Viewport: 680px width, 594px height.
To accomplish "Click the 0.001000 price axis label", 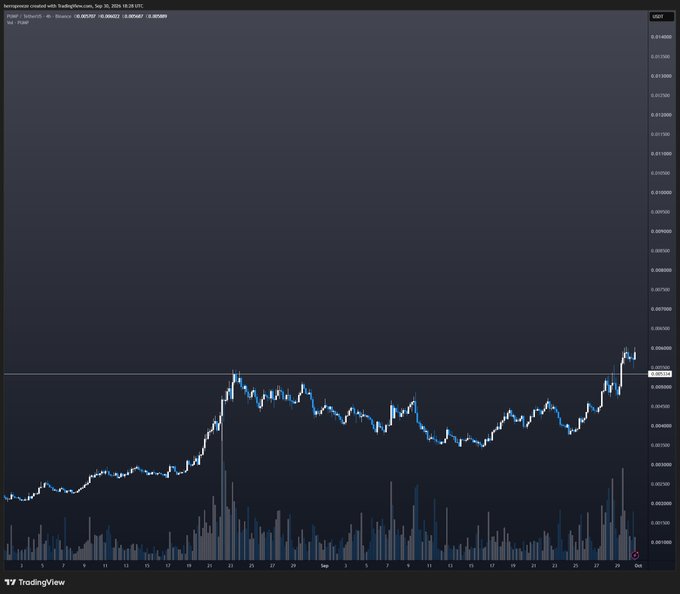I will 661,542.
